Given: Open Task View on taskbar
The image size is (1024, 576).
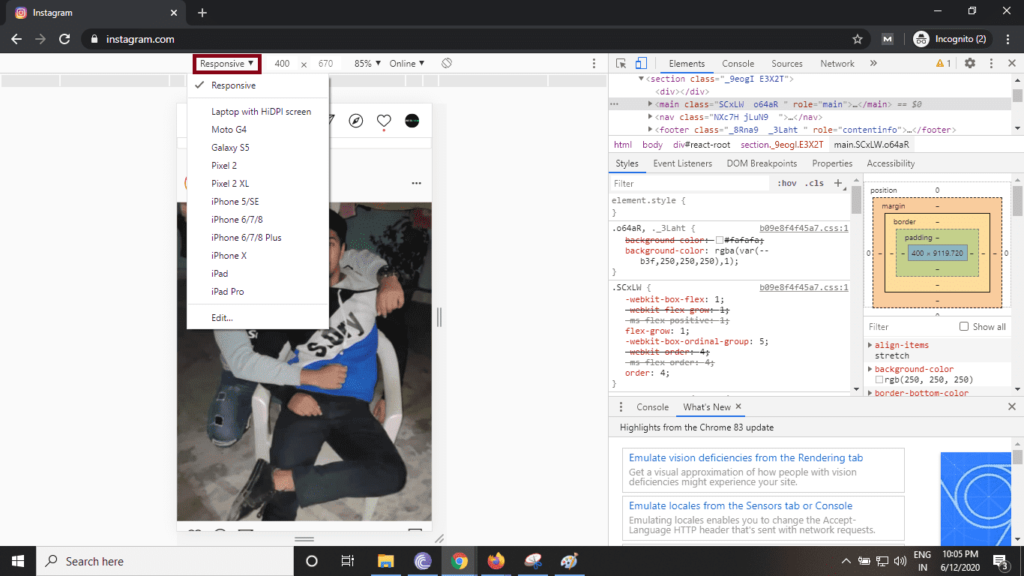Looking at the screenshot, I should click(x=347, y=561).
